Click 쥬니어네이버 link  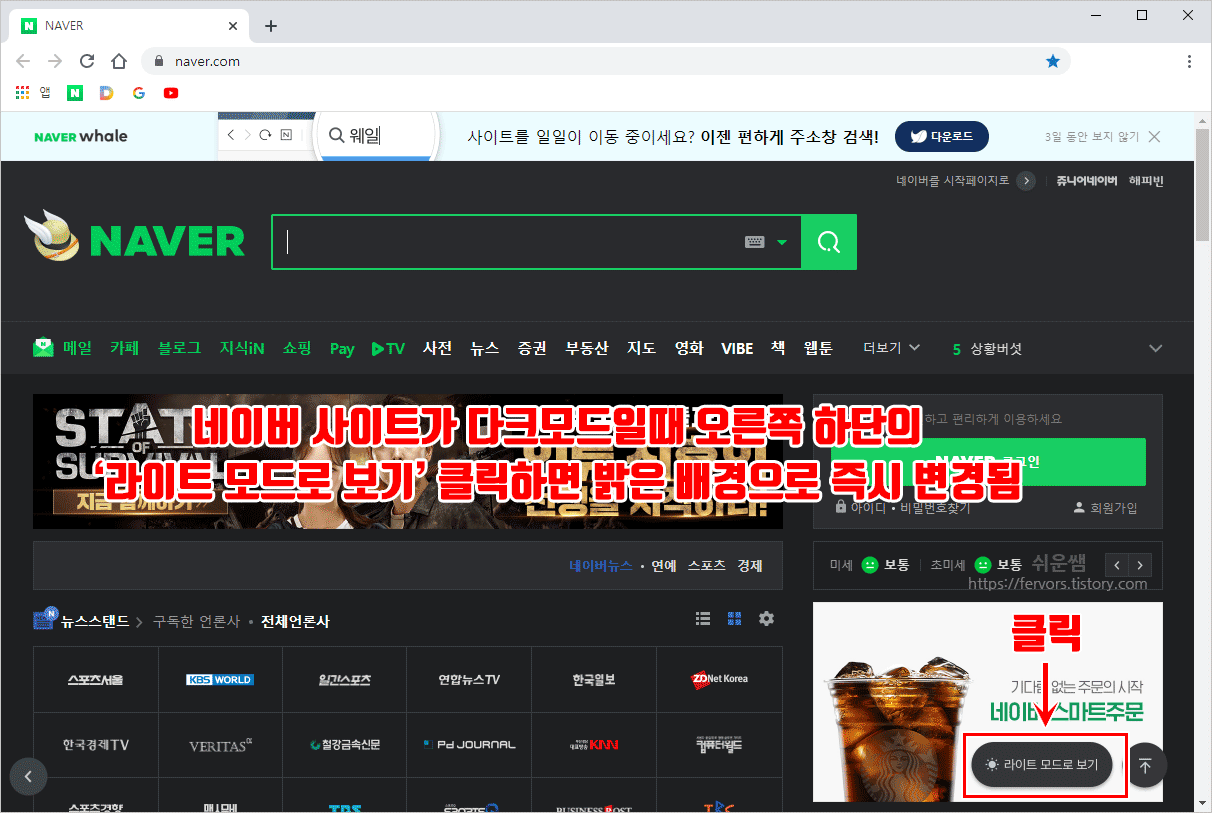1087,181
